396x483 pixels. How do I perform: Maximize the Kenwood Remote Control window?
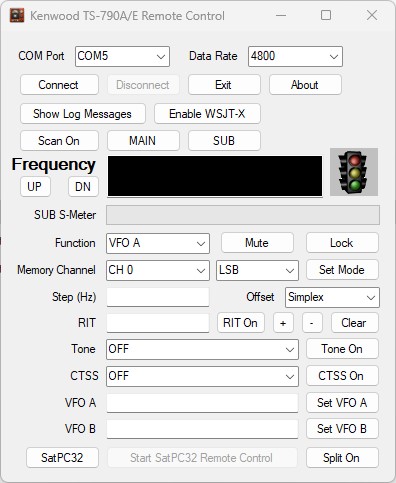coord(326,15)
